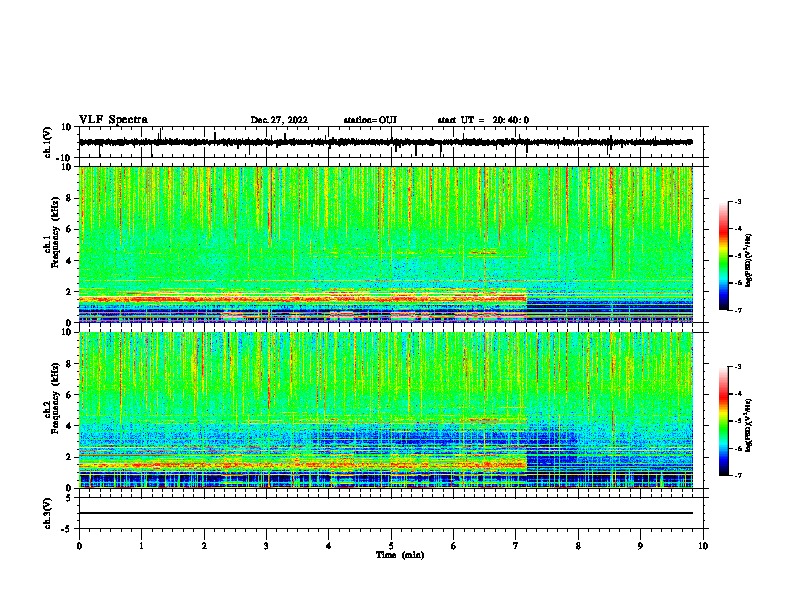Click the ch.2 spectrogram color scale bar
The width and height of the screenshot is (792, 612).
pyautogui.click(x=724, y=421)
